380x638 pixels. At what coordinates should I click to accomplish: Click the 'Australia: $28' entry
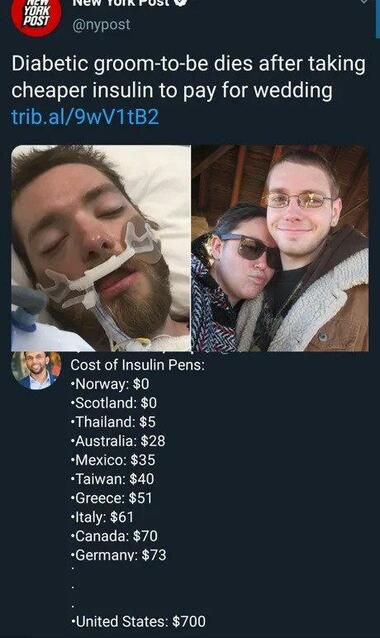[118, 441]
